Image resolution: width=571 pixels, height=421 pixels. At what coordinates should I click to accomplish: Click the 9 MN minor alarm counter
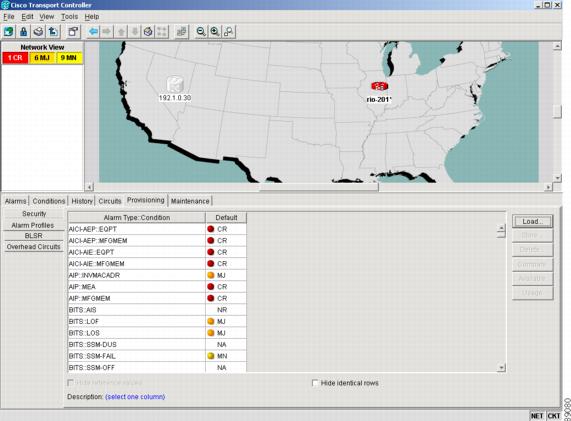69,58
